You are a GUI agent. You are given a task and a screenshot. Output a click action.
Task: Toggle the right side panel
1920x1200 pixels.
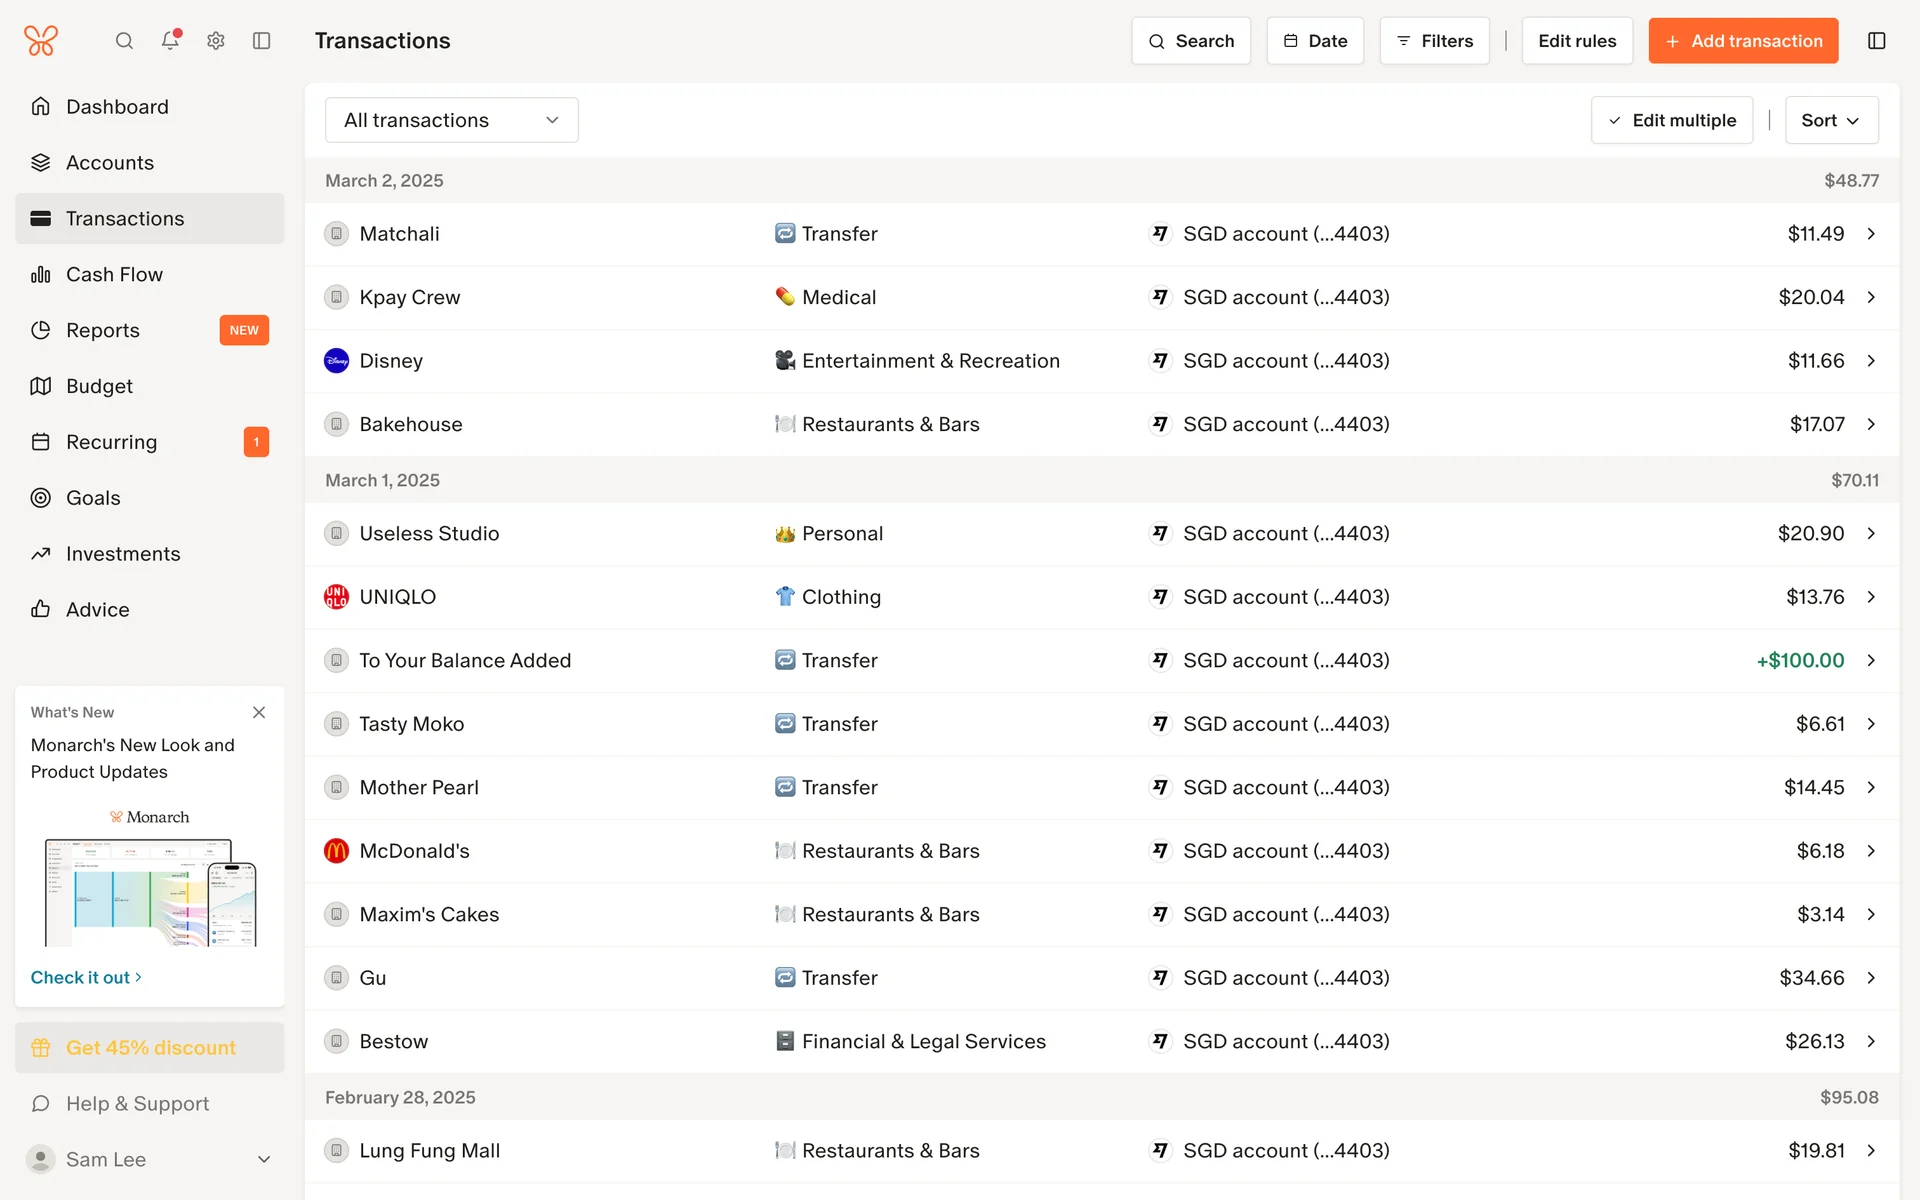1876,41
